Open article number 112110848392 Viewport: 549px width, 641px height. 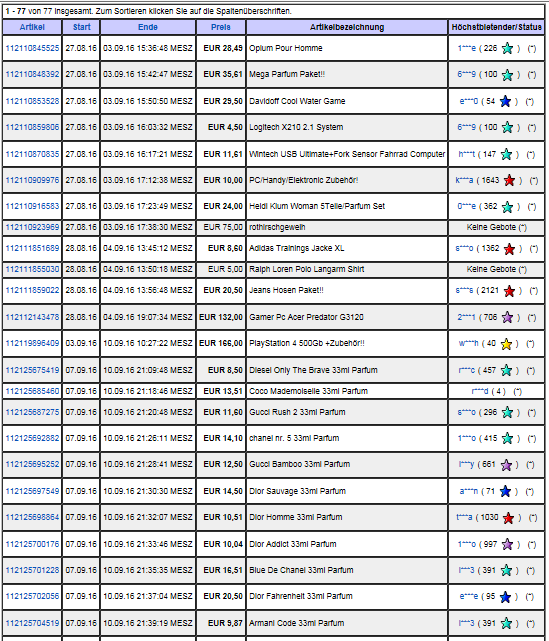click(x=32, y=74)
